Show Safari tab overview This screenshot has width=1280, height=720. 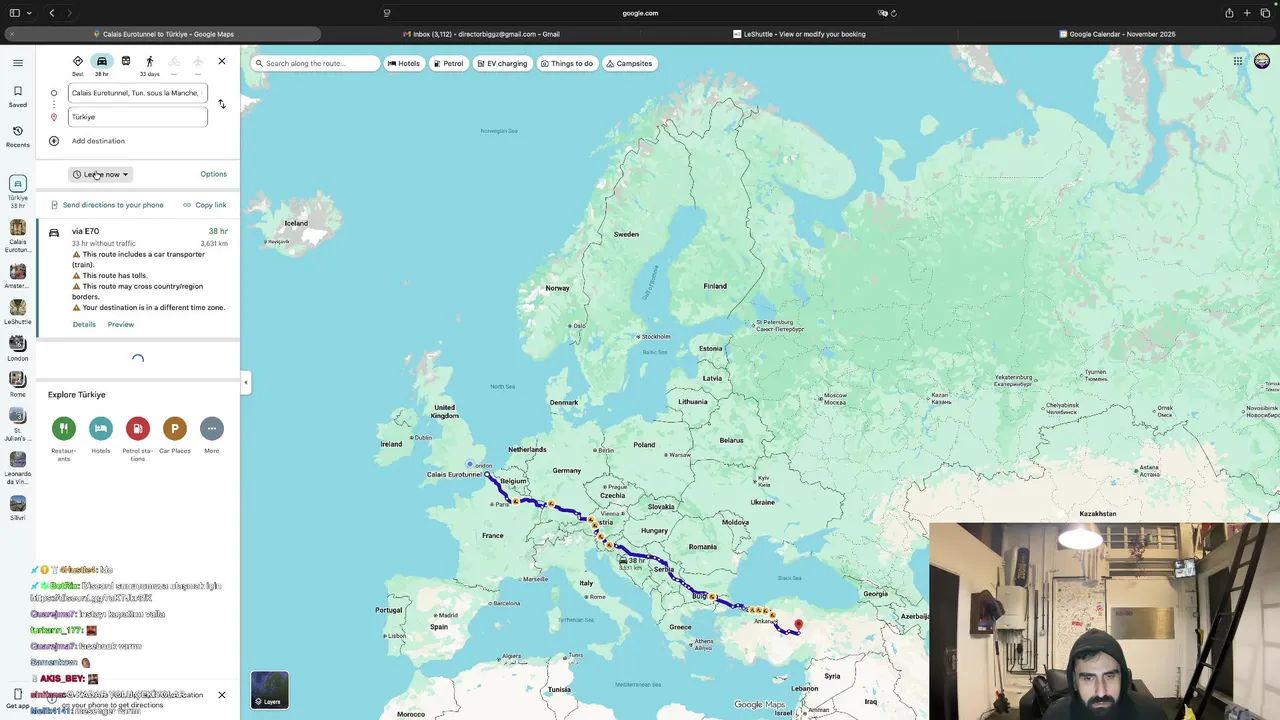click(x=1265, y=13)
